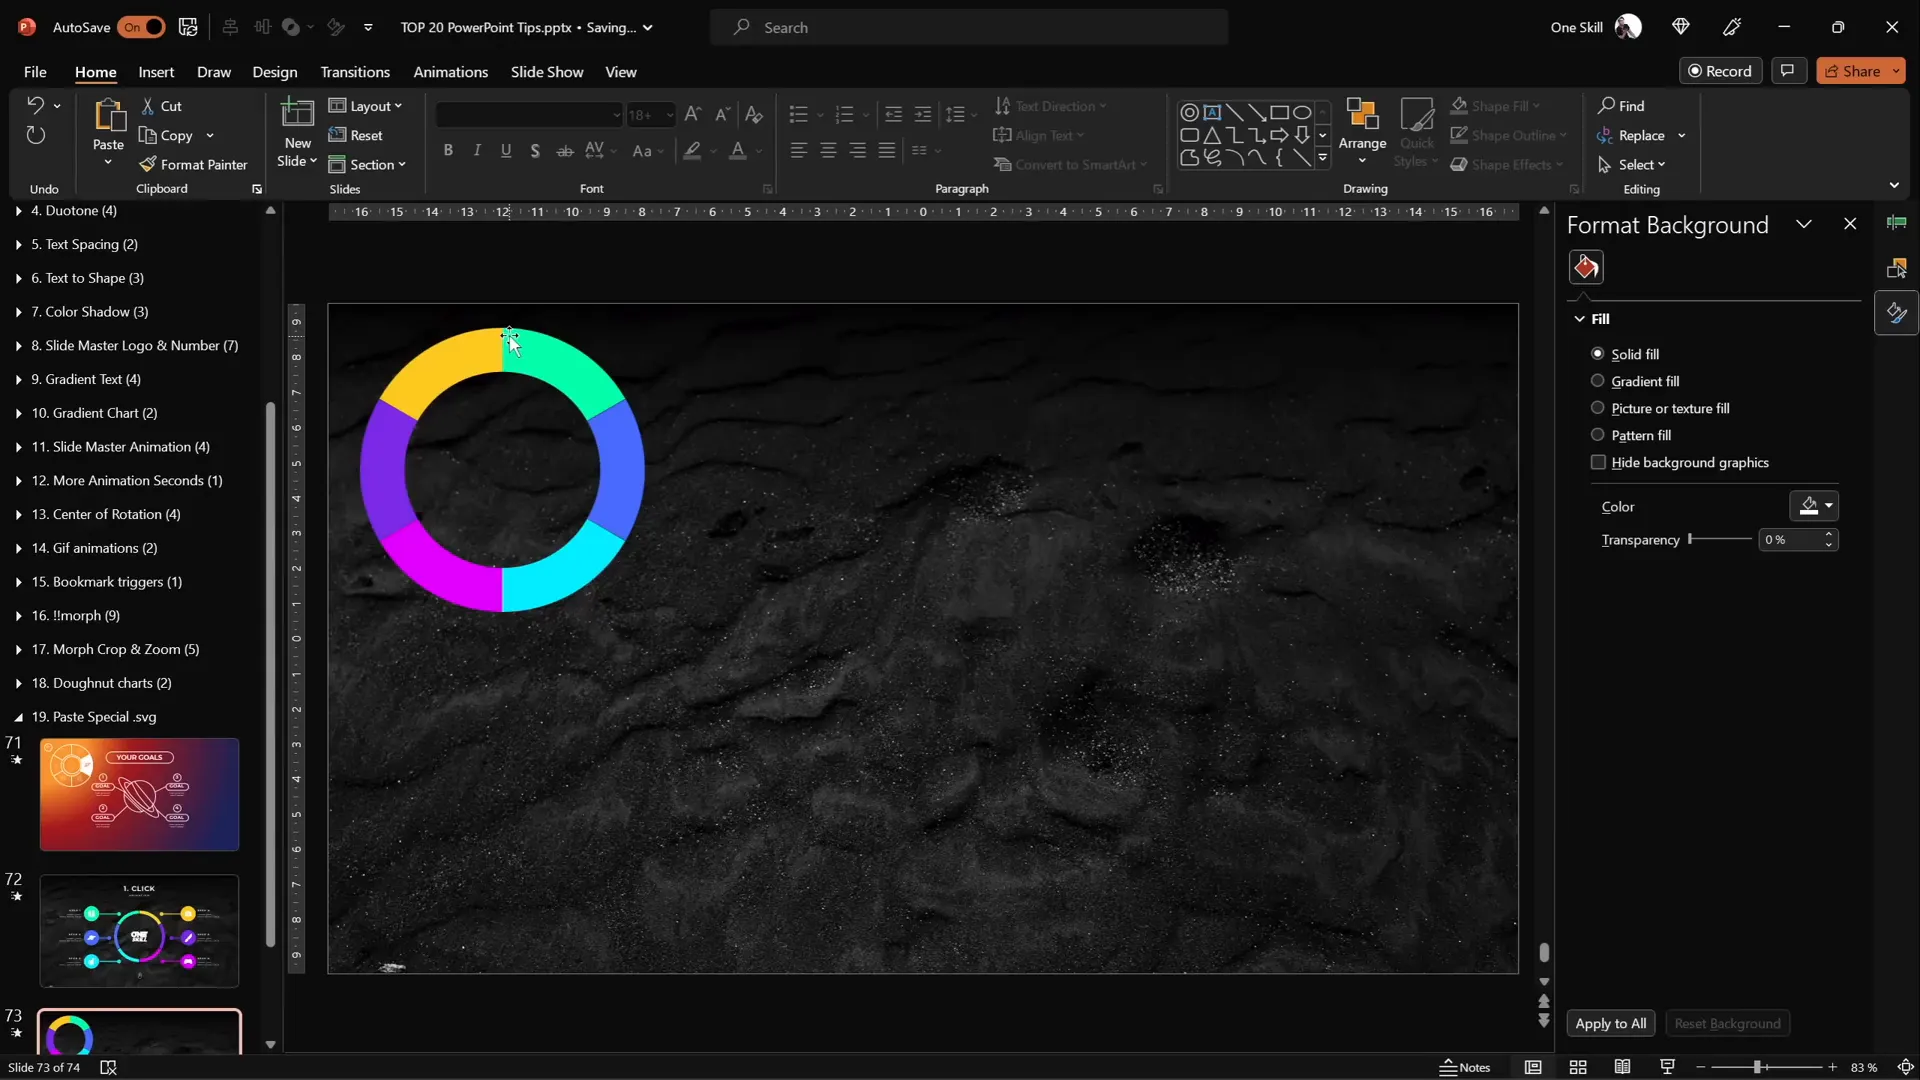This screenshot has height=1080, width=1920.
Task: Click the Undo arrow icon
Action: coord(35,105)
